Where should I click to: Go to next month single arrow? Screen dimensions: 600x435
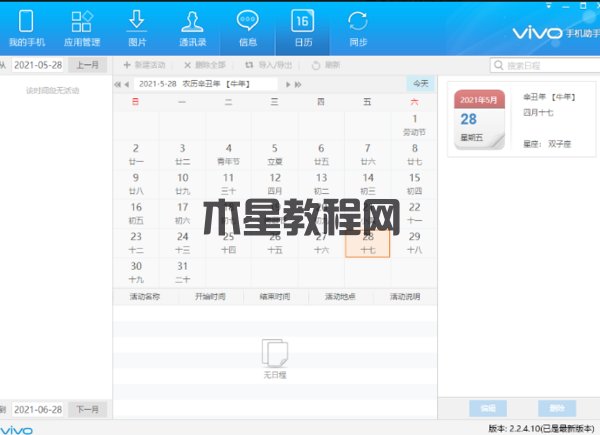[288, 85]
